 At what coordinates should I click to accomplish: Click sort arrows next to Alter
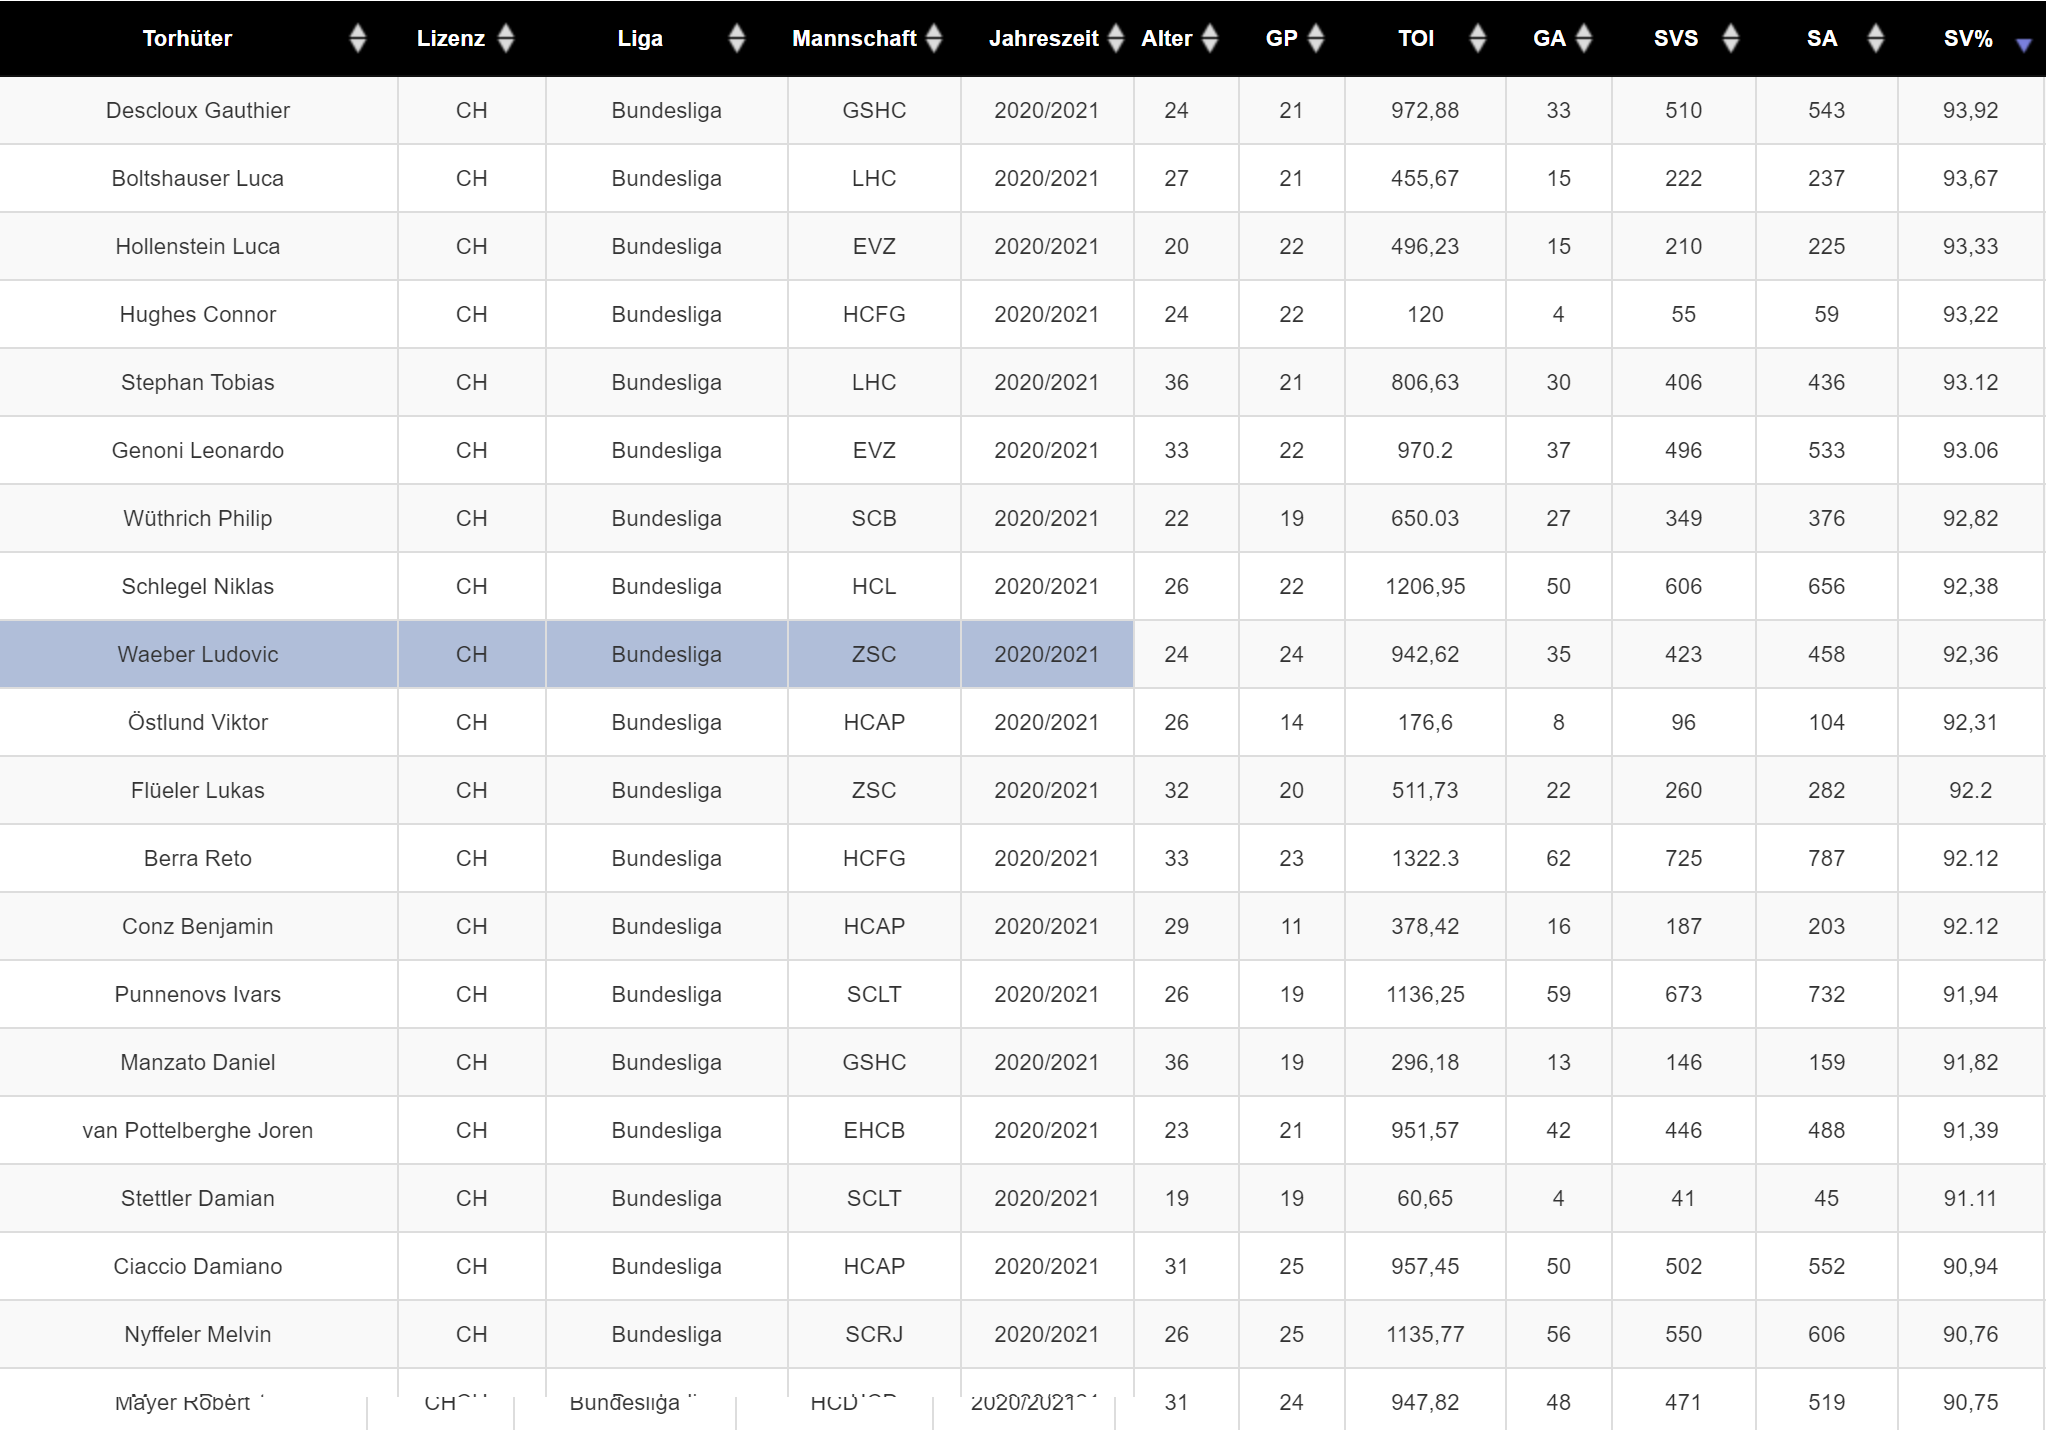coord(1210,39)
